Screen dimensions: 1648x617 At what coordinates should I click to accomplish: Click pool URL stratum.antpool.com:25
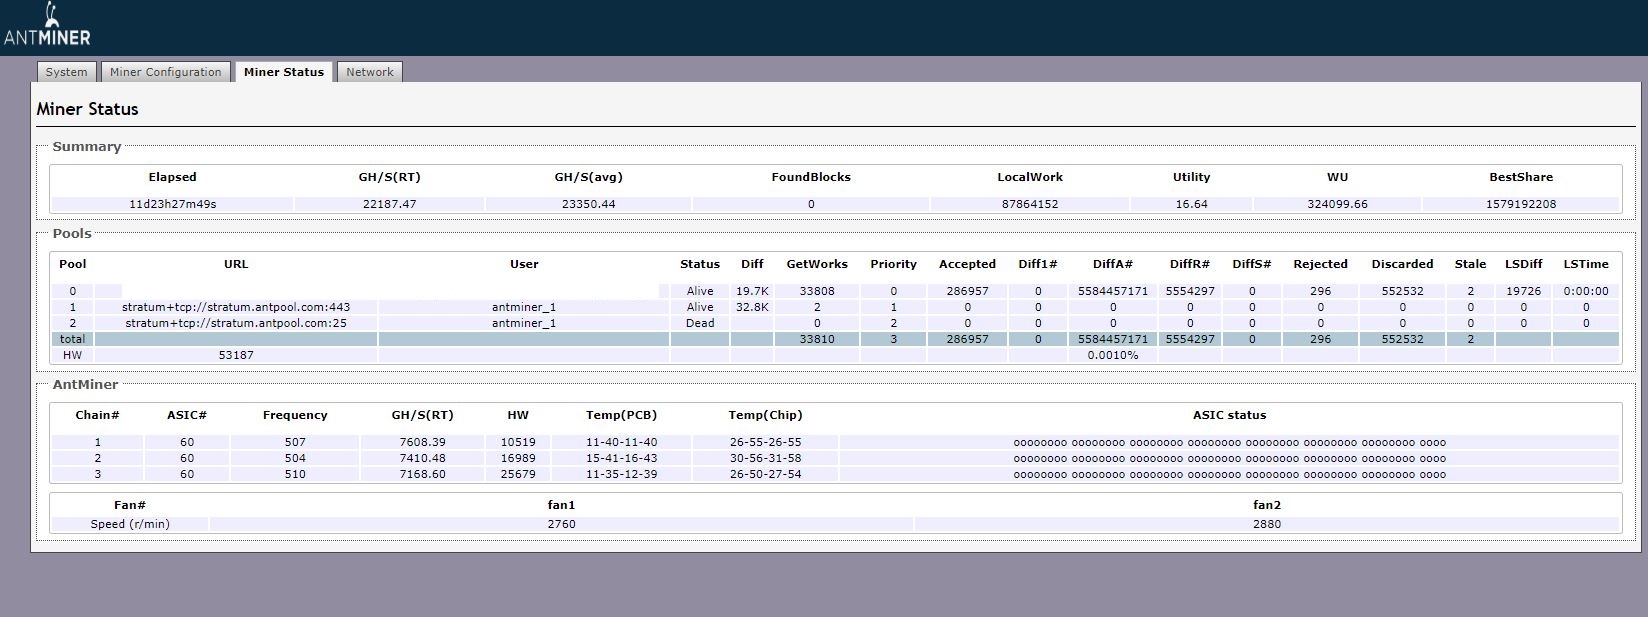[236, 323]
